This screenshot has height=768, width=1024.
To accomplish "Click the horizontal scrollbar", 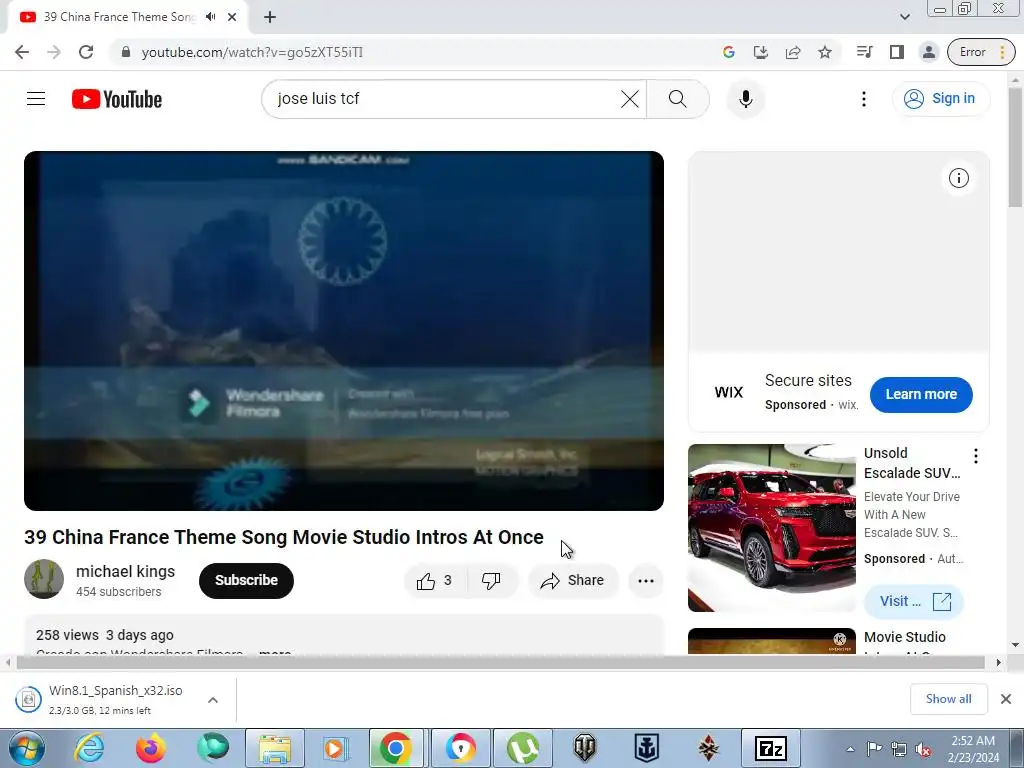I will (500, 662).
